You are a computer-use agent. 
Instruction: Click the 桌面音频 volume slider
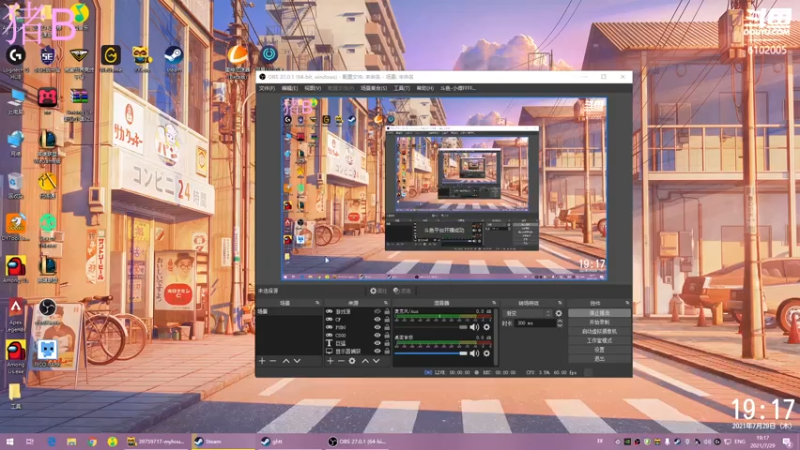pos(431,353)
